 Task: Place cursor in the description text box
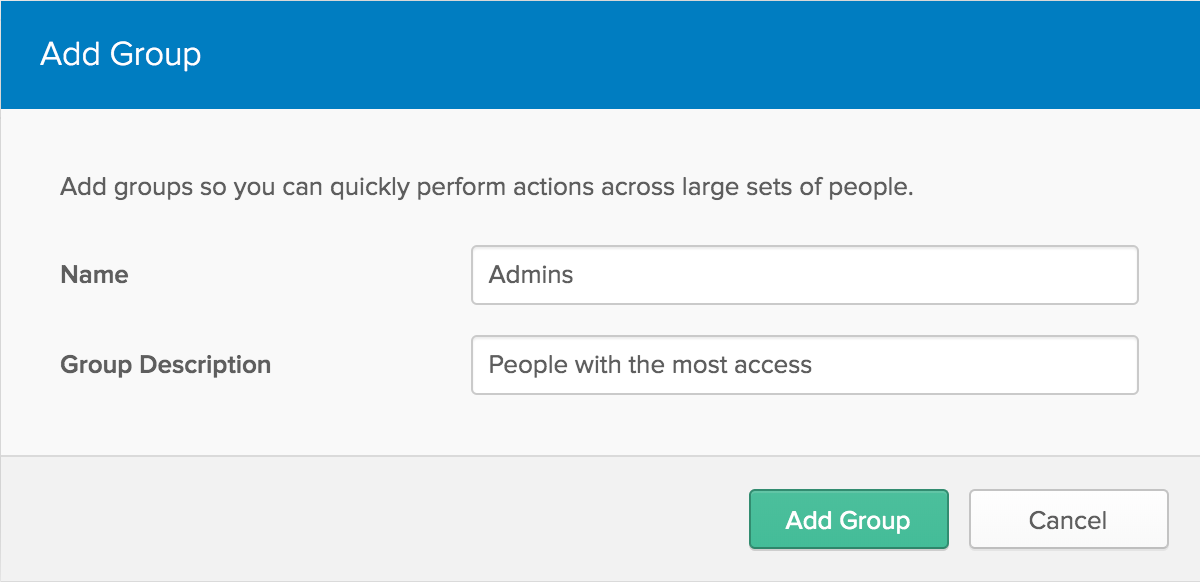point(804,365)
